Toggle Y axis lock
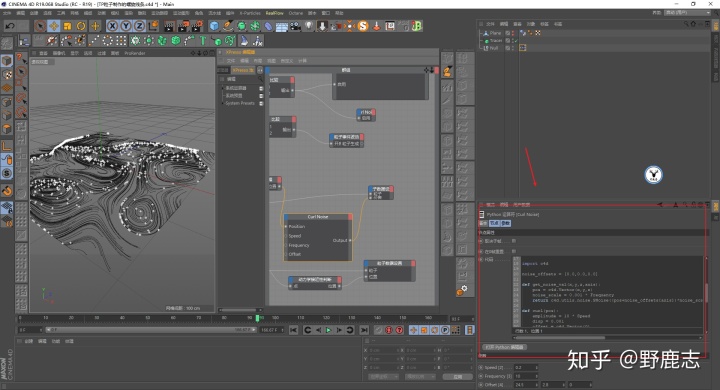 (126, 26)
